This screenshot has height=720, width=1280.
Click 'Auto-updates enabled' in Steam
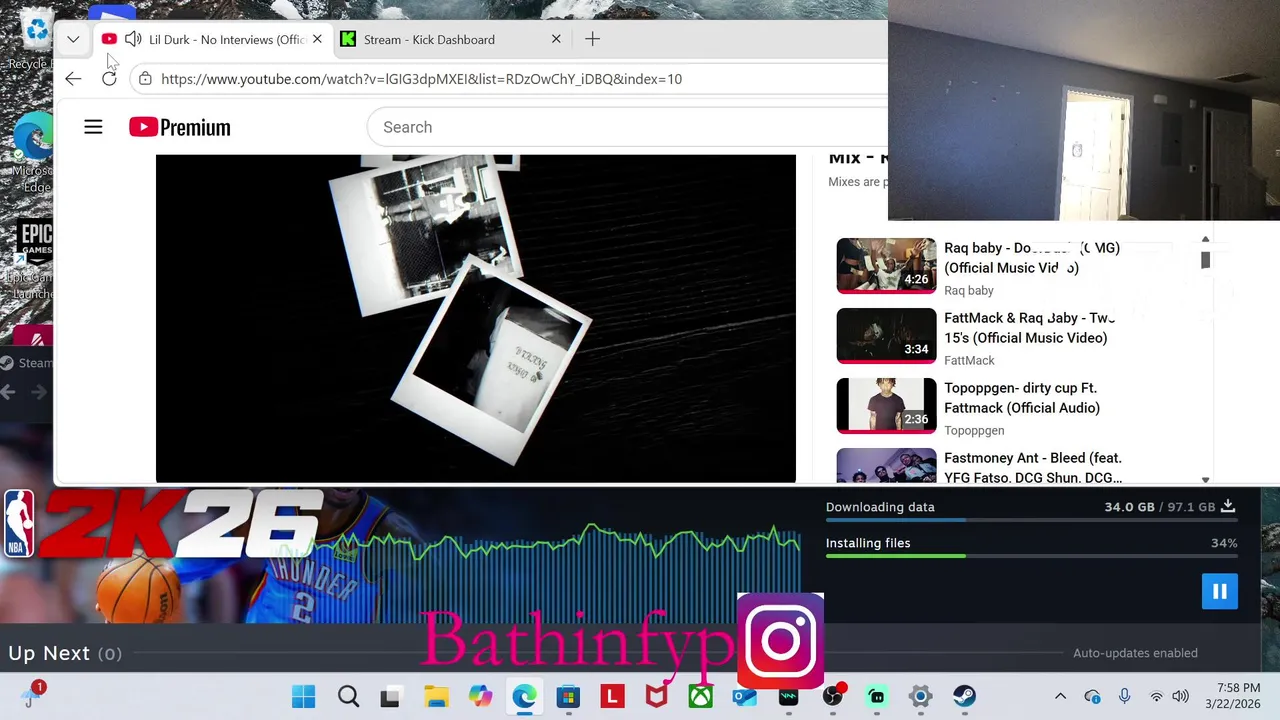click(1135, 653)
